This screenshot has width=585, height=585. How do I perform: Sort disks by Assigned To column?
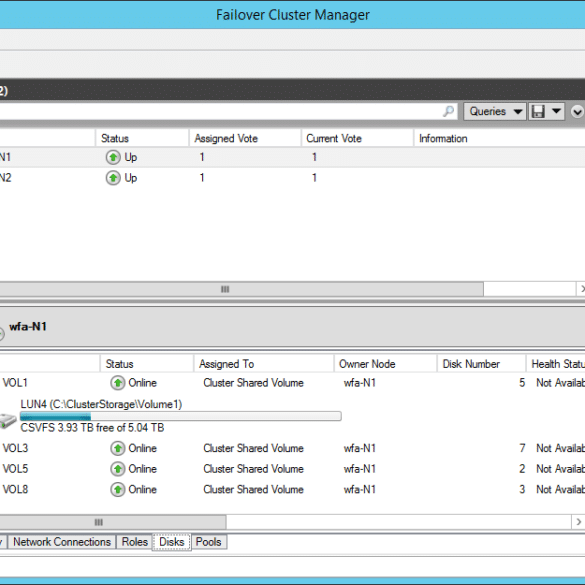264,364
